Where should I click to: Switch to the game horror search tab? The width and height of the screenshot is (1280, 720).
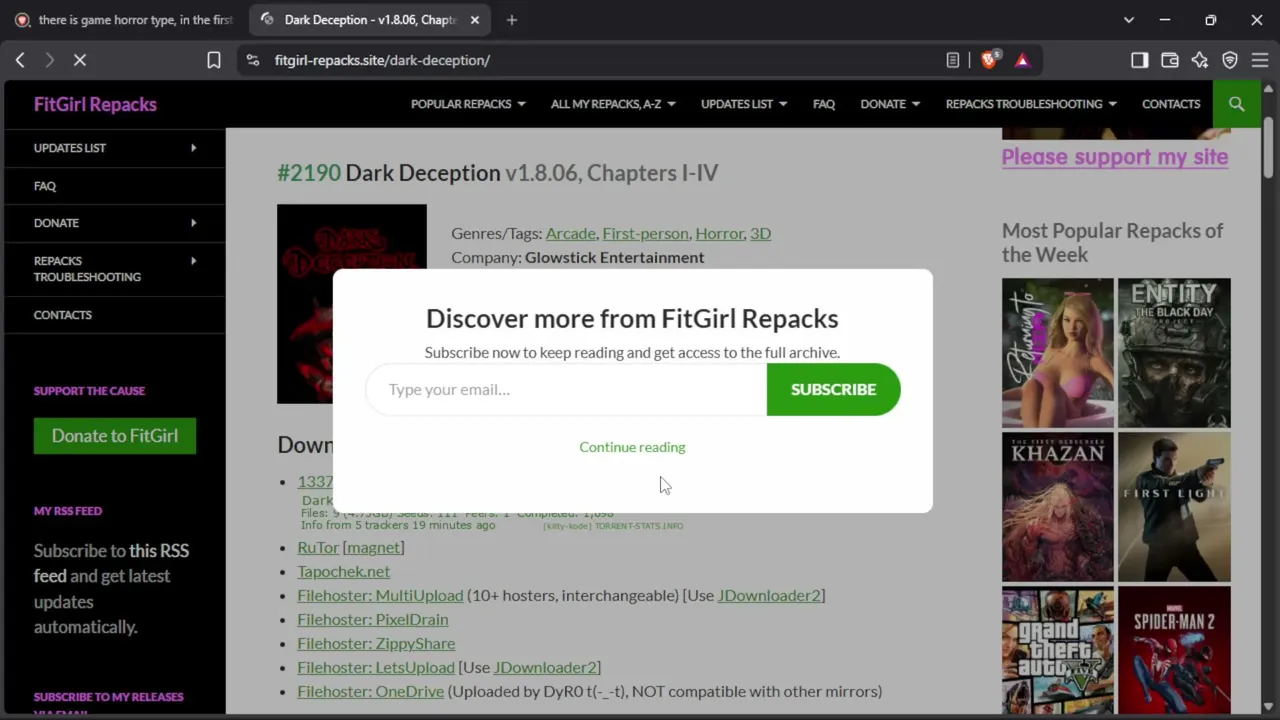point(125,20)
